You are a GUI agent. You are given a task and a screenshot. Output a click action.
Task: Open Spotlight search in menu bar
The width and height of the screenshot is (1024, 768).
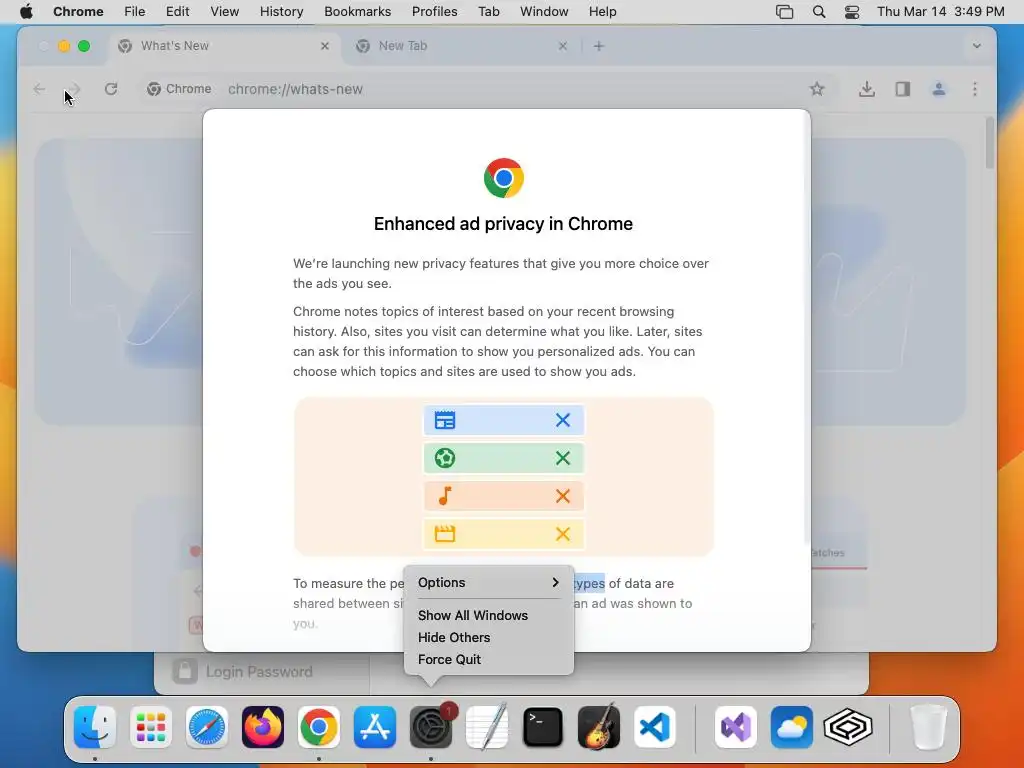(x=818, y=12)
